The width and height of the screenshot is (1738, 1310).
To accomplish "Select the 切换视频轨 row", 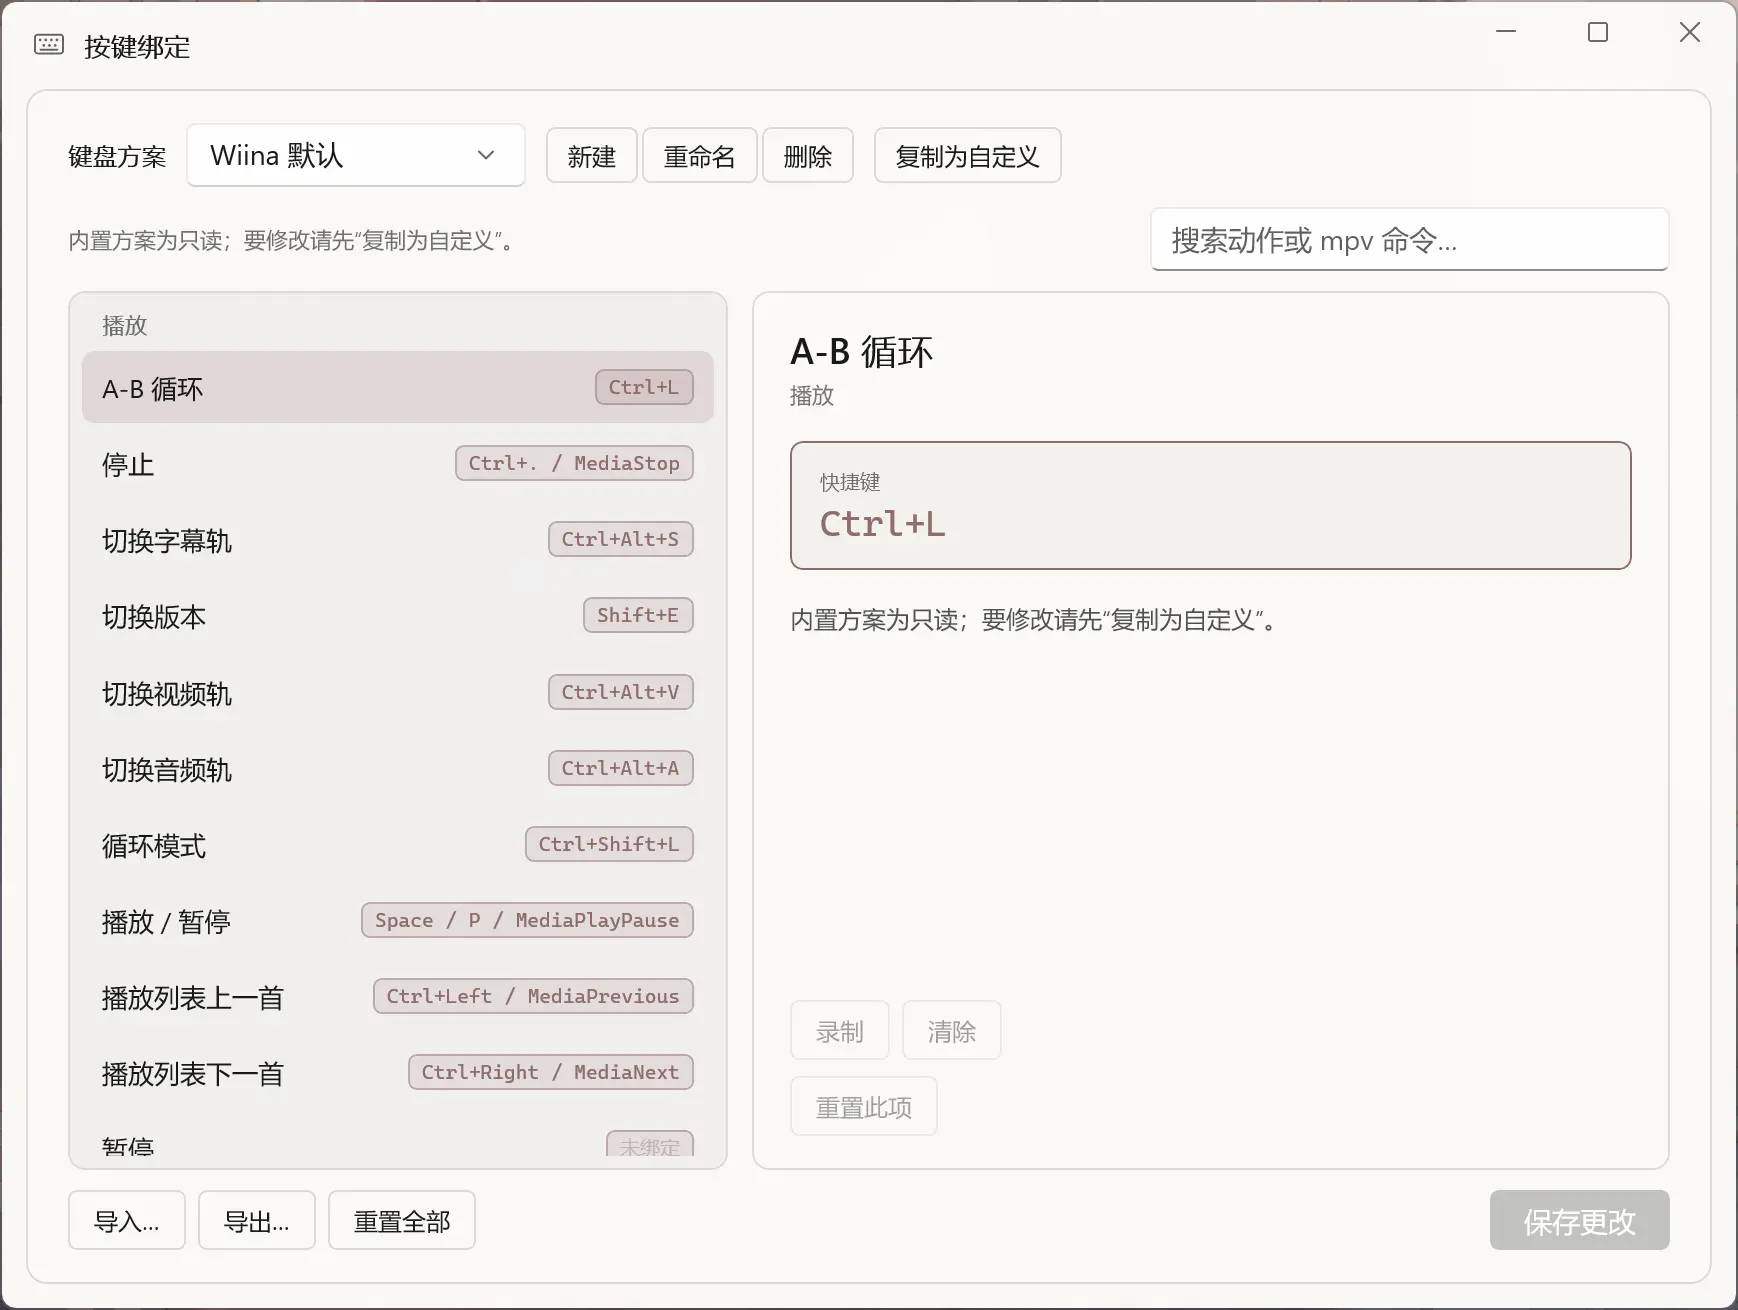I will tap(398, 693).
